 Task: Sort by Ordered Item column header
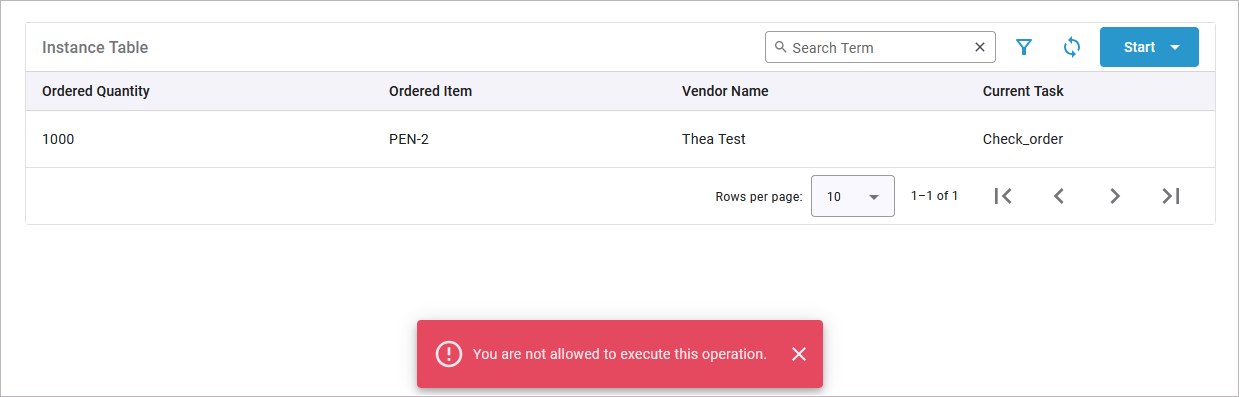click(x=430, y=91)
